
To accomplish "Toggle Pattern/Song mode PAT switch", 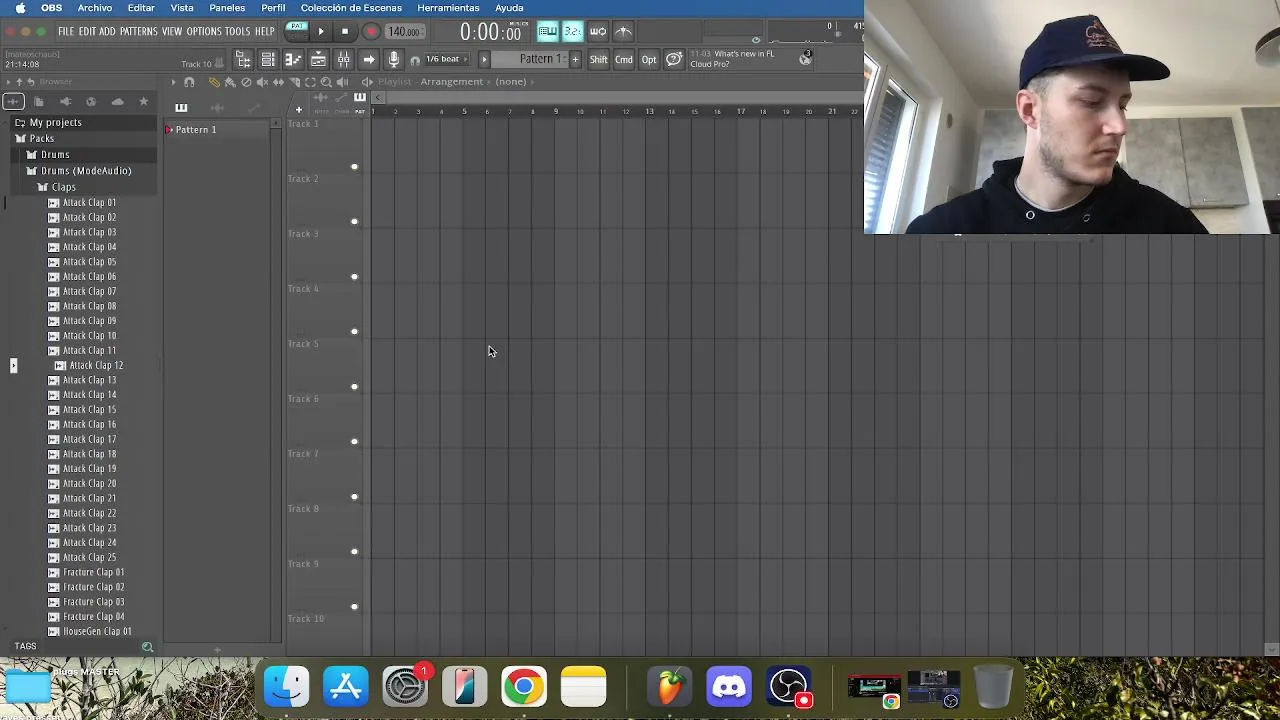I will pyautogui.click(x=297, y=32).
